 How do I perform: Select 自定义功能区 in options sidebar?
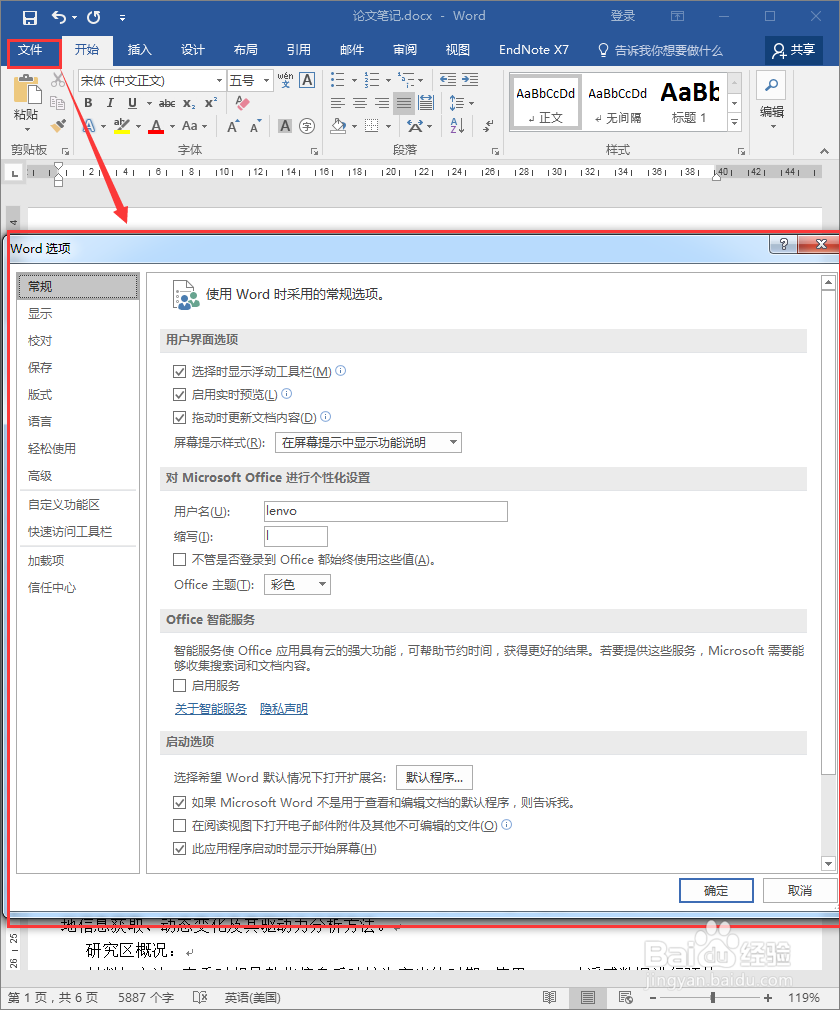pos(64,505)
